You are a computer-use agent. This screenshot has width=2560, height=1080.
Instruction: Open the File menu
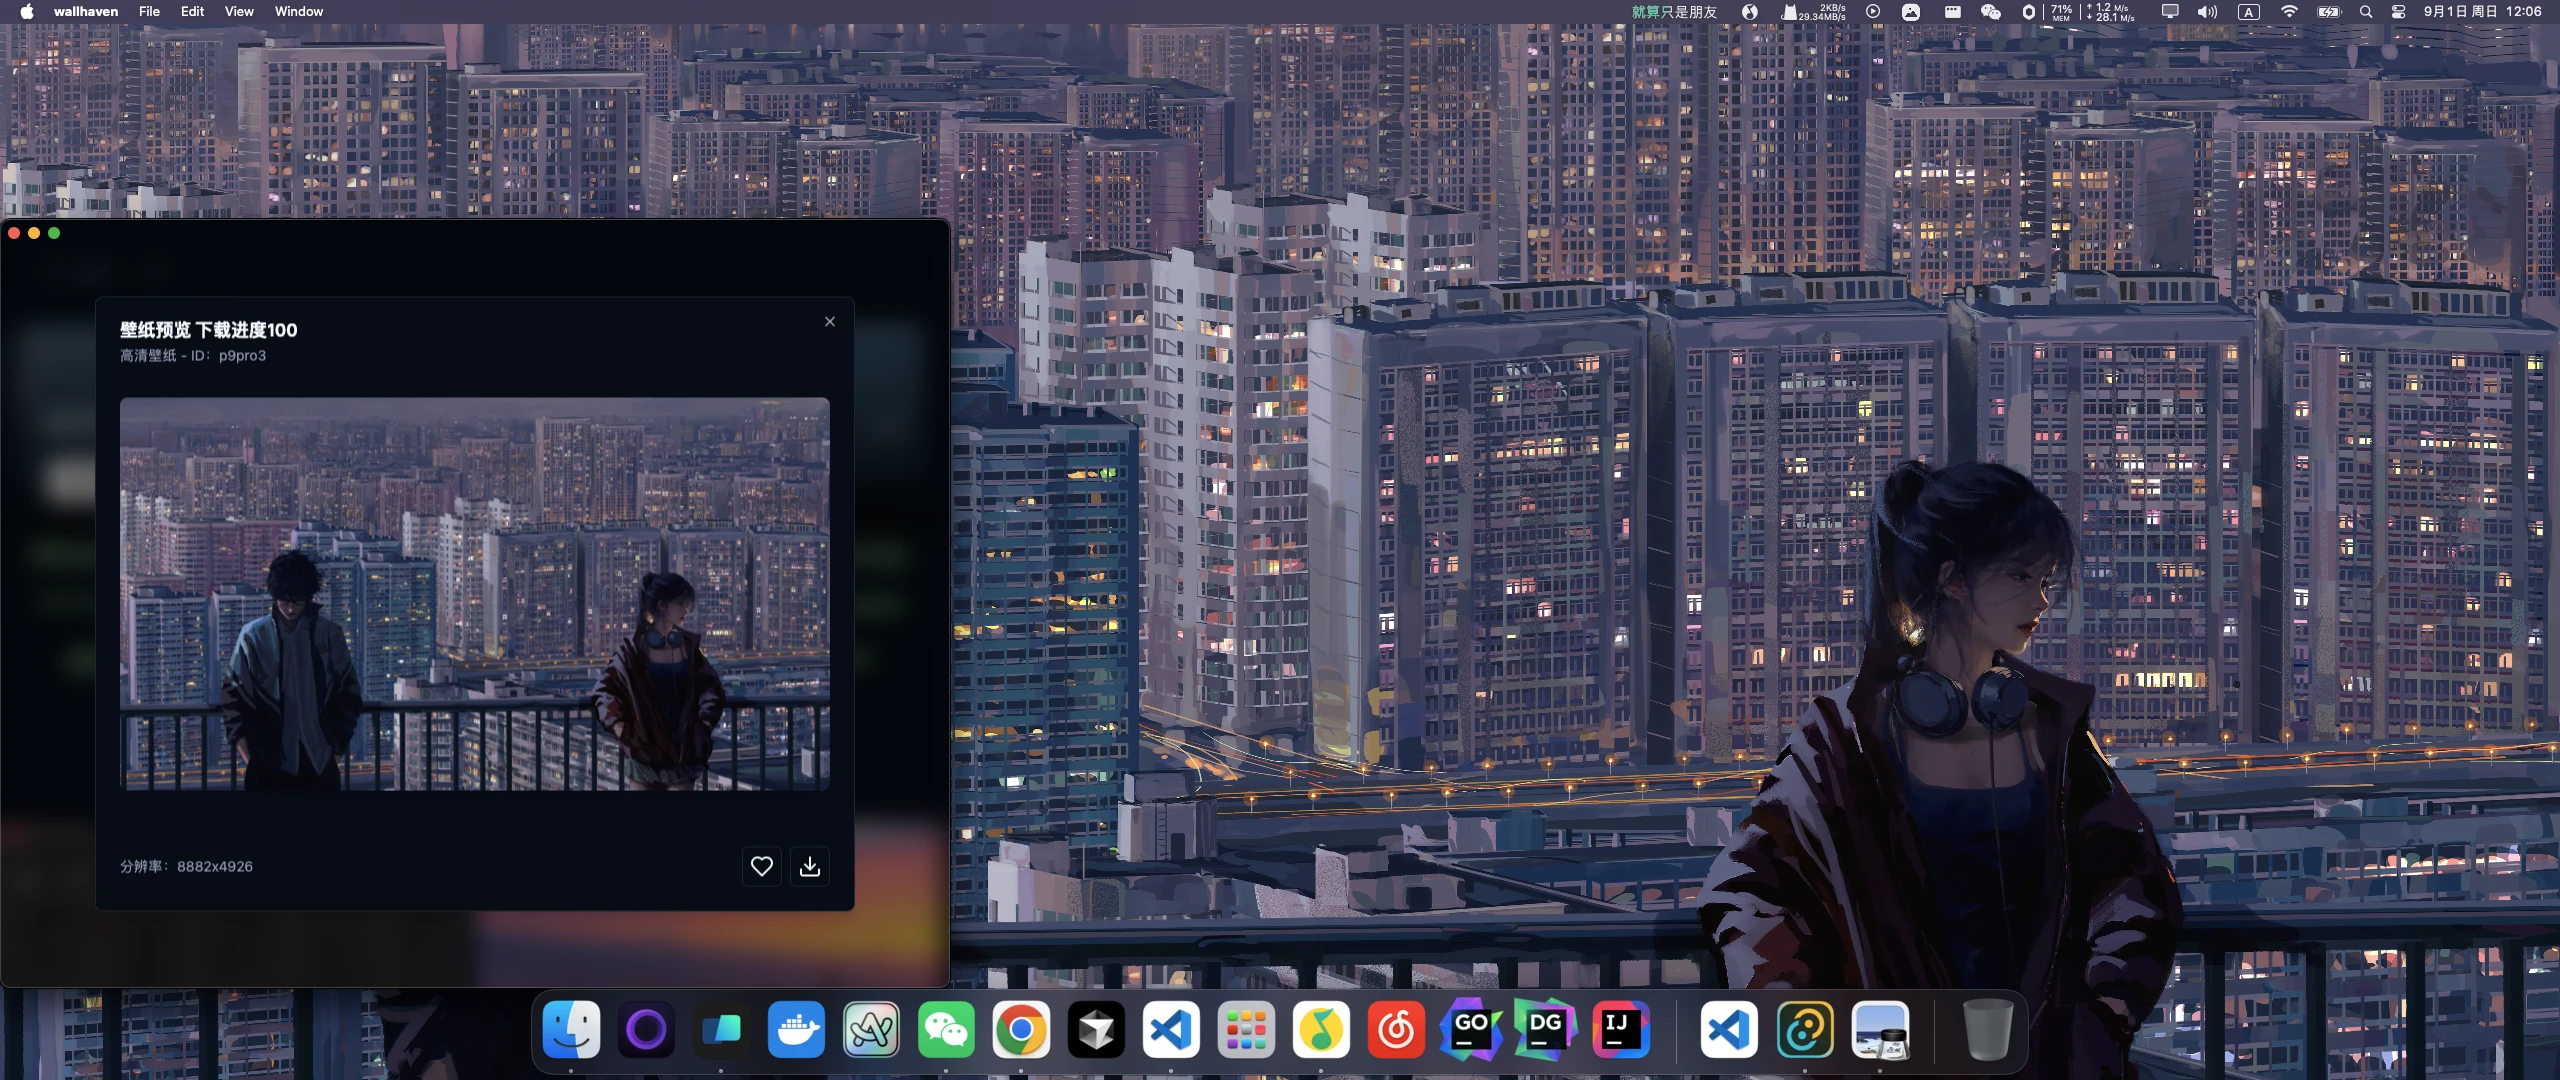[x=149, y=12]
